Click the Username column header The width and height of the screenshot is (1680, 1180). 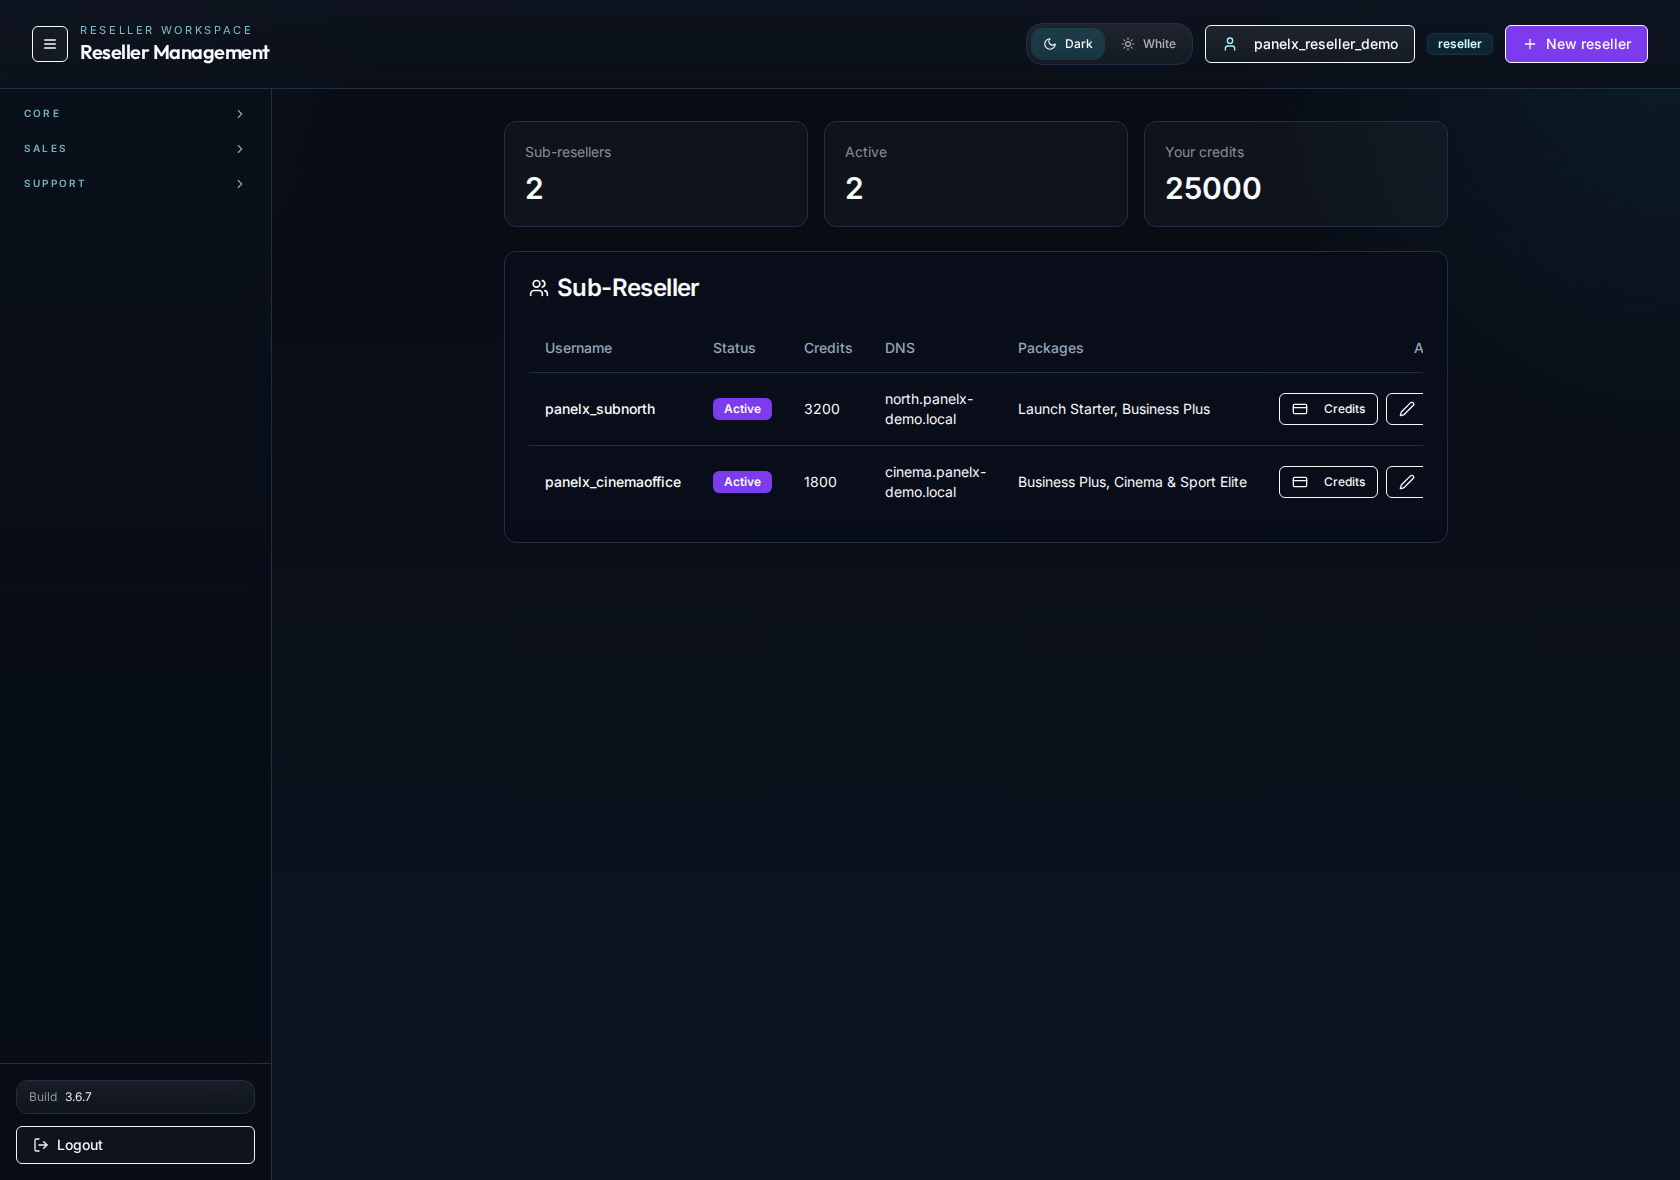[x=578, y=348]
